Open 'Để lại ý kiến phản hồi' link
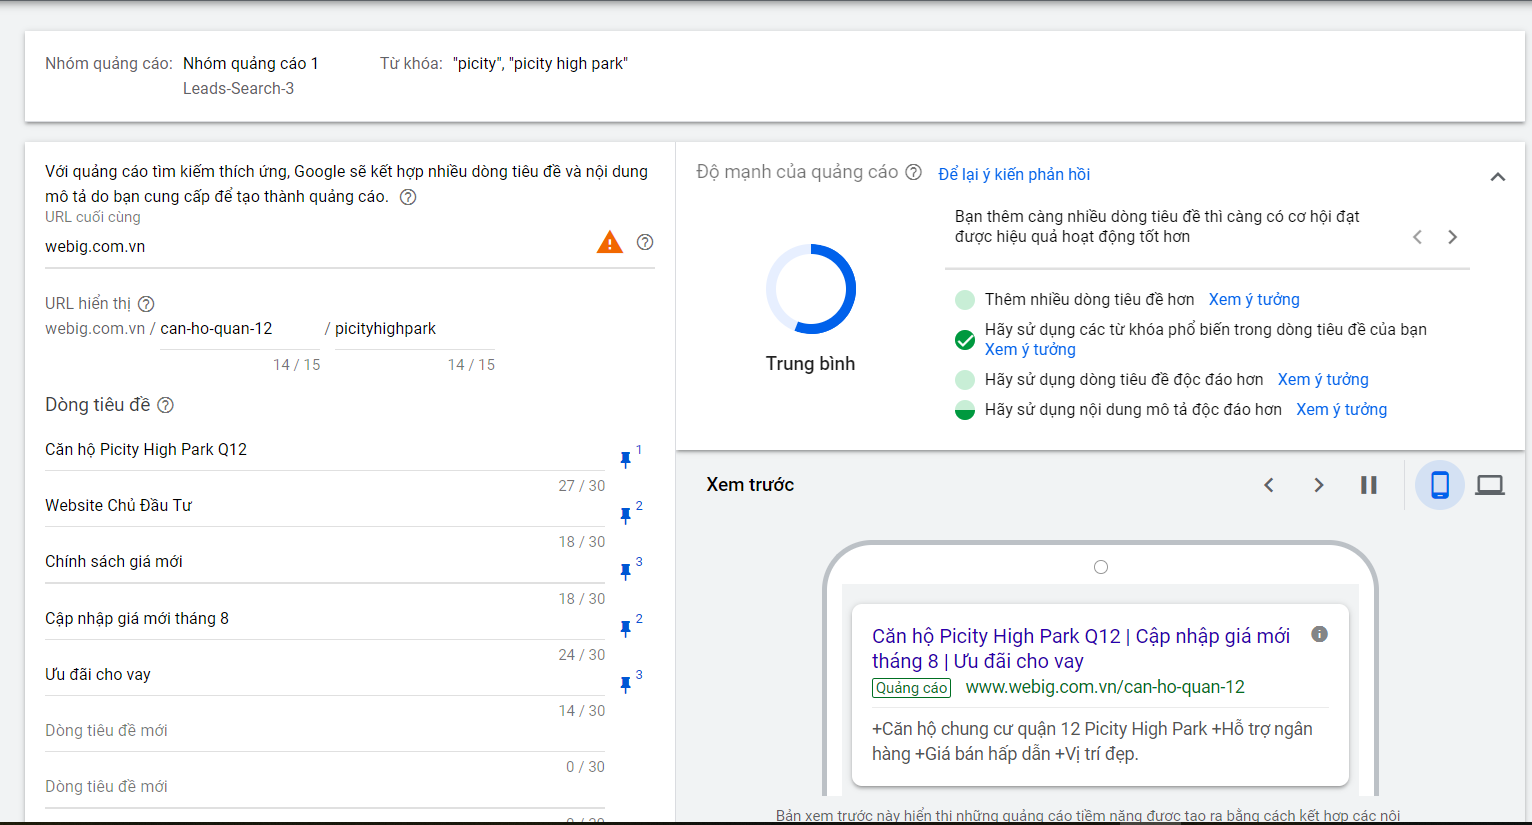 (1013, 174)
